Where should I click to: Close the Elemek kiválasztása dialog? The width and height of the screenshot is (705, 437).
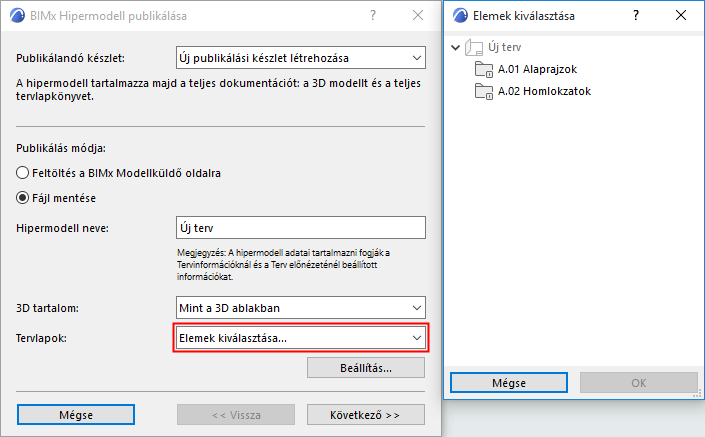[681, 15]
